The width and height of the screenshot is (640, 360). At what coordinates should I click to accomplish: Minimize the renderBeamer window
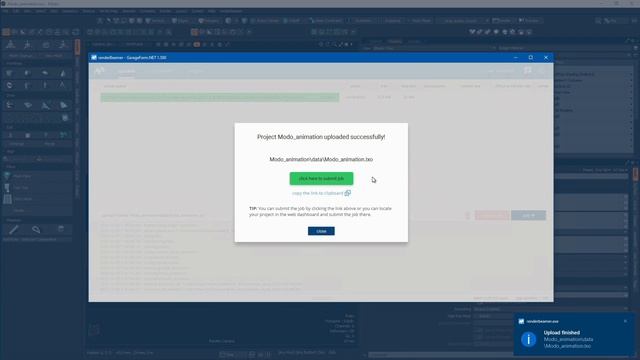click(516, 58)
